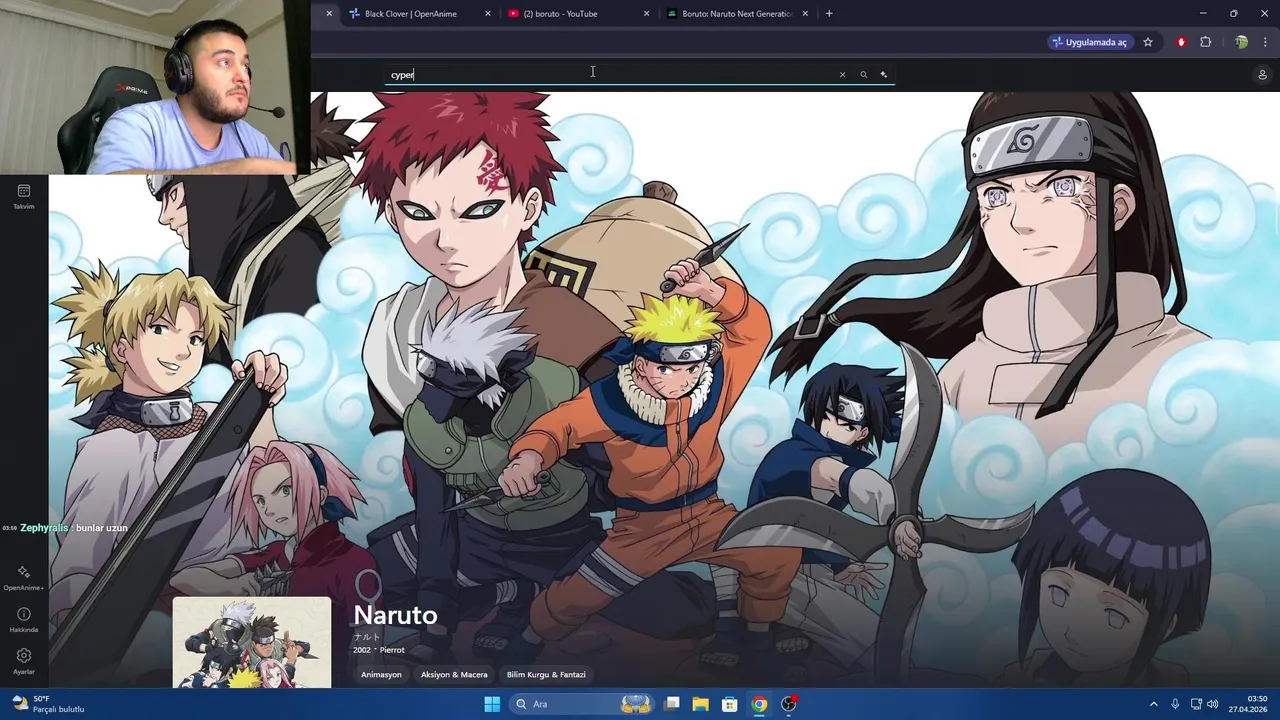Screen dimensions: 1280x720
Task: Open the Chrome extensions puzzle icon
Action: (x=1205, y=42)
